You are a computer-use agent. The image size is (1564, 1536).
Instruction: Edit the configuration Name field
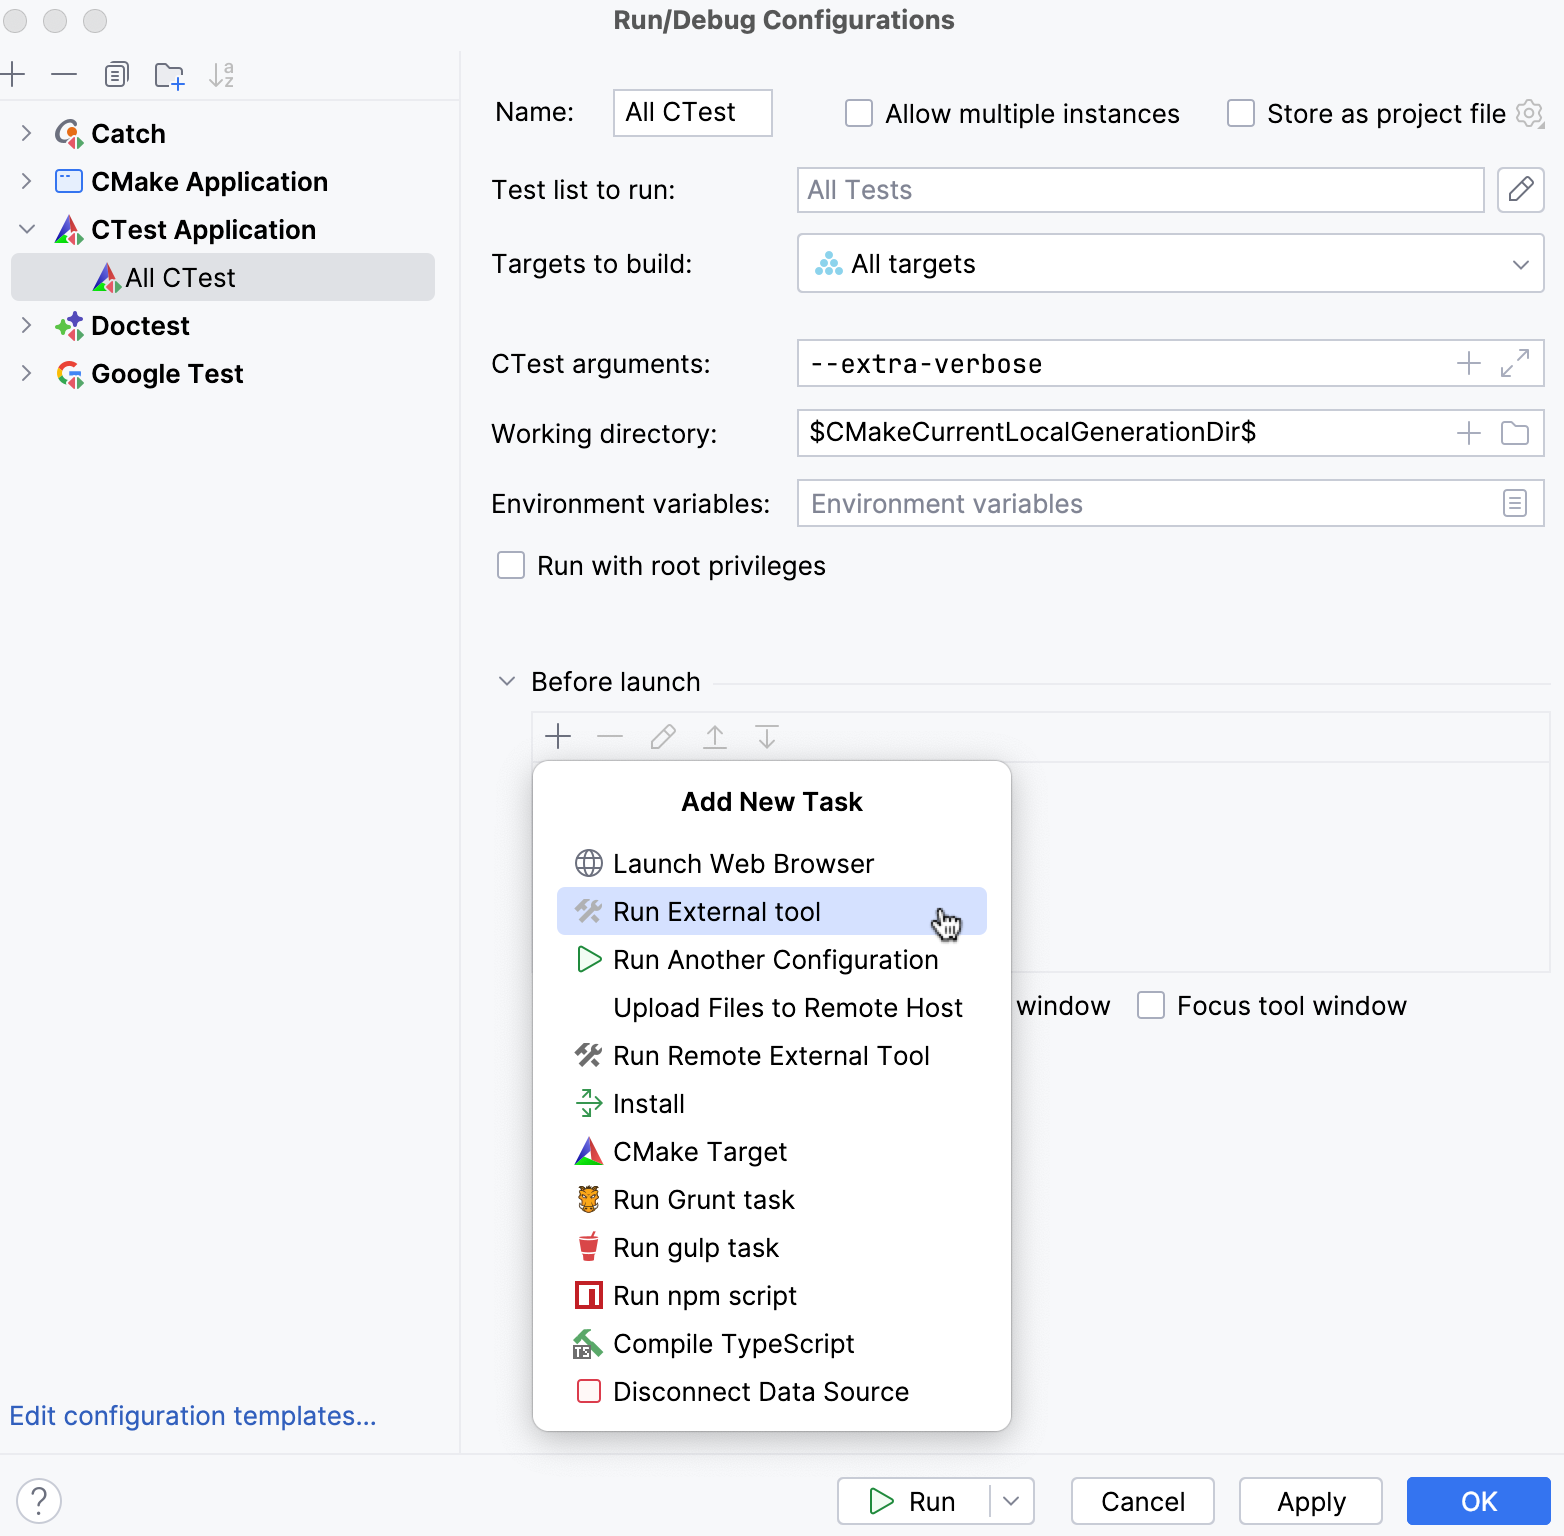(692, 113)
